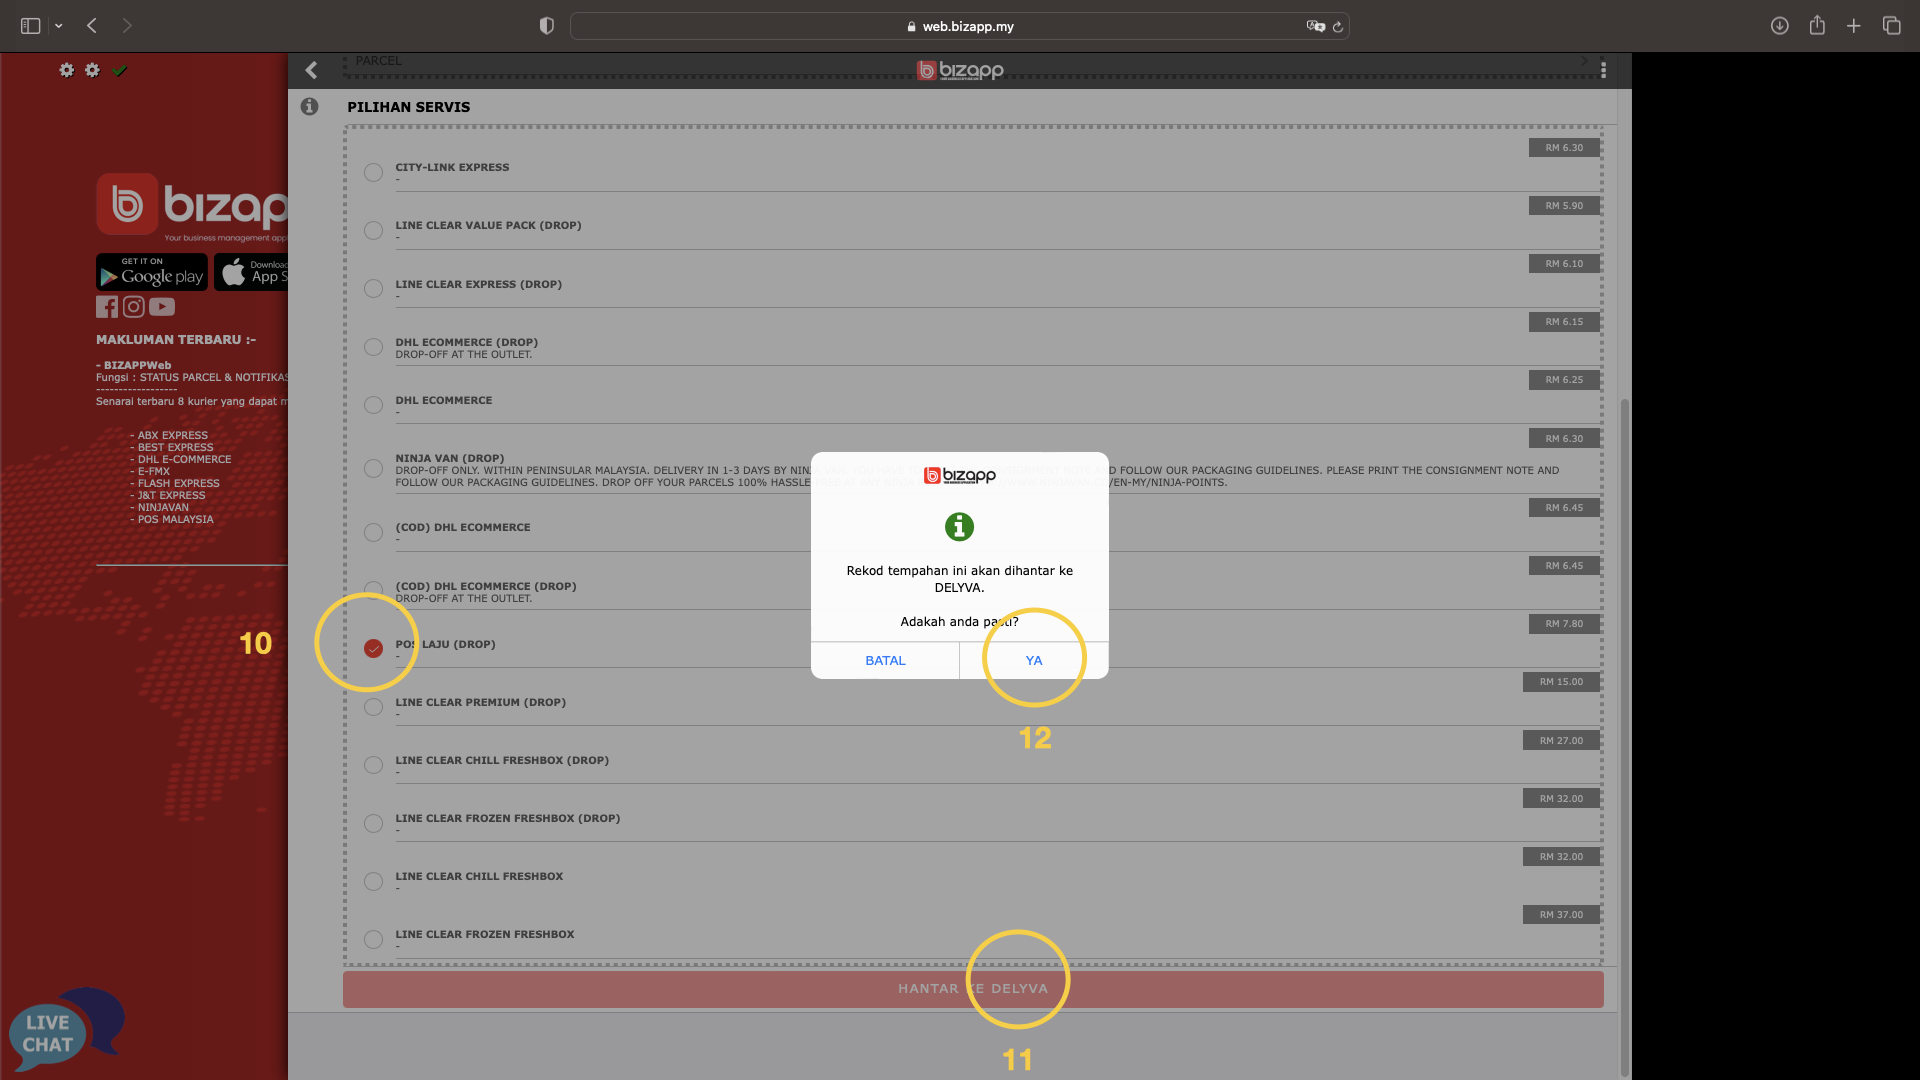Select DHL ECOMMERCE (DROP) radio option
The height and width of the screenshot is (1080, 1920).
tap(373, 347)
